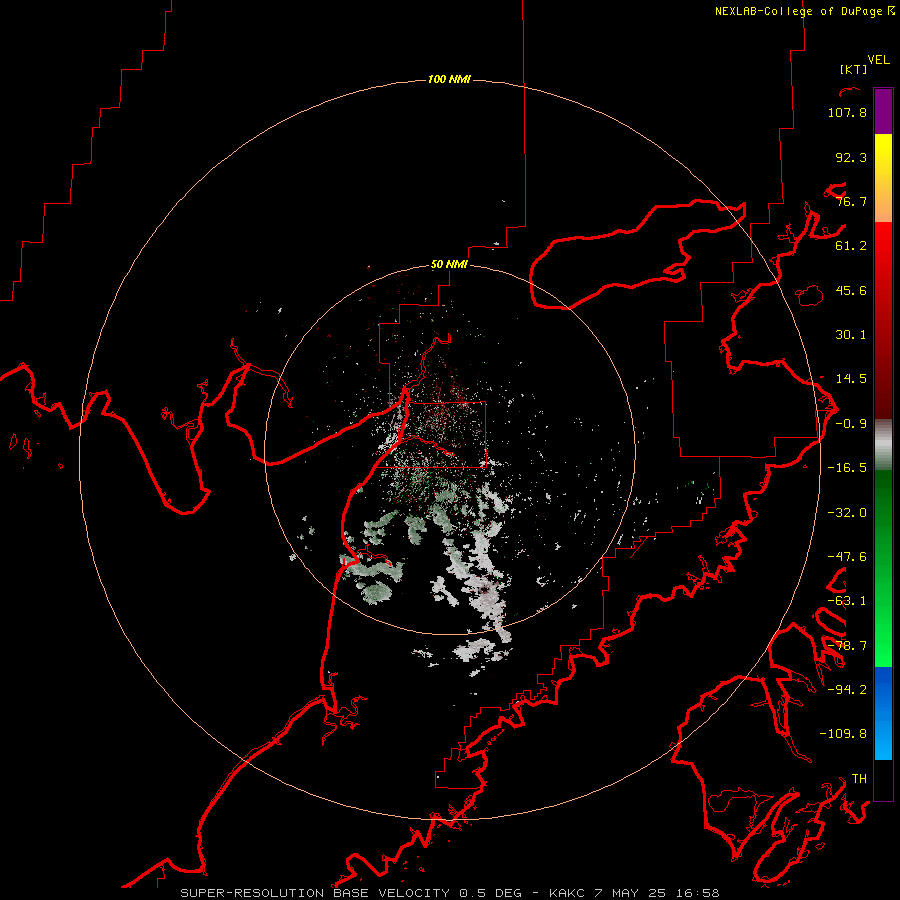Click the yellow-orange segment of the color bar

pyautogui.click(x=883, y=178)
